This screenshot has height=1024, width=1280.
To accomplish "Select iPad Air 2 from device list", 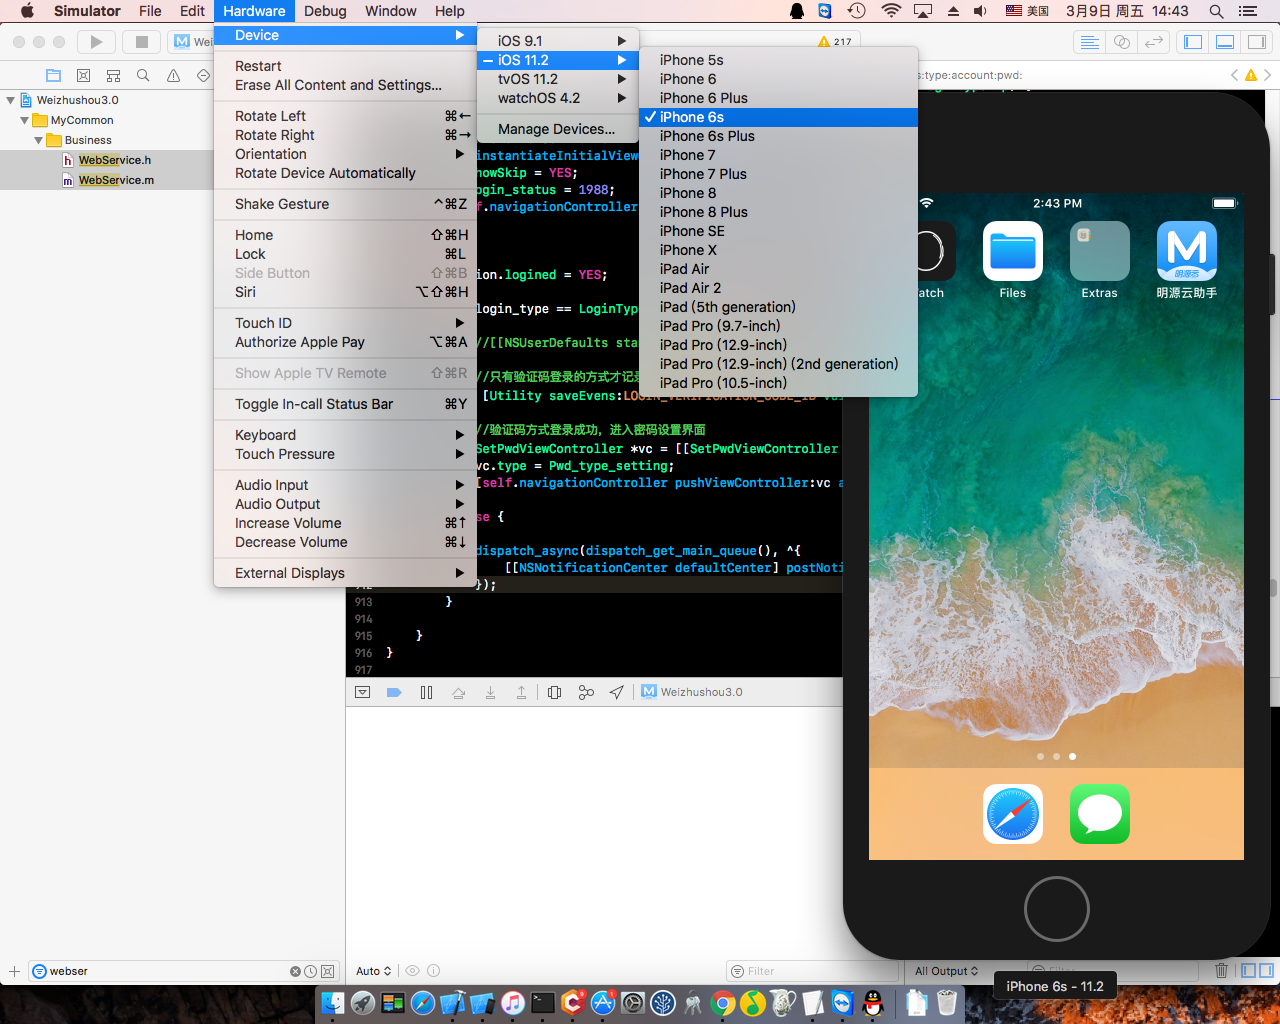I will pos(778,288).
